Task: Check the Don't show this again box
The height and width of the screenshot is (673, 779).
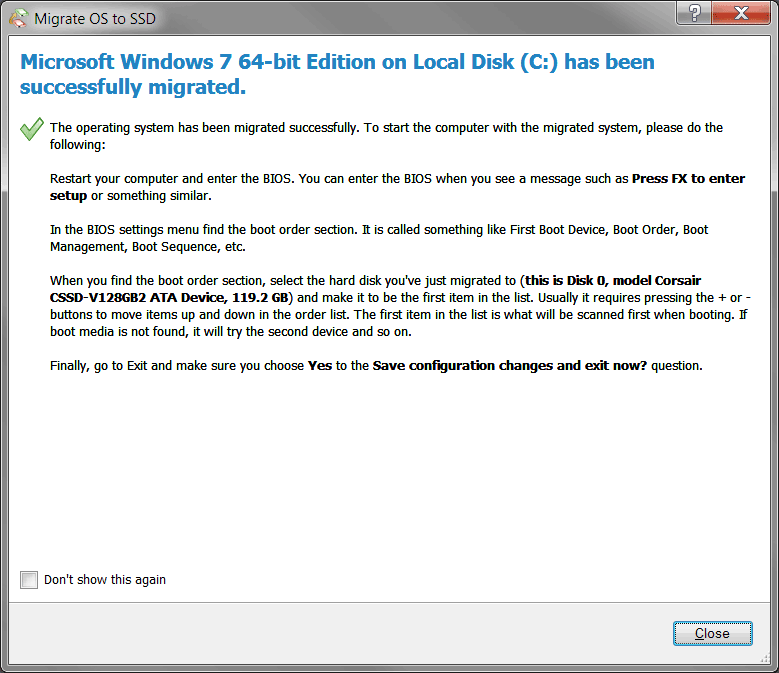Action: click(29, 580)
